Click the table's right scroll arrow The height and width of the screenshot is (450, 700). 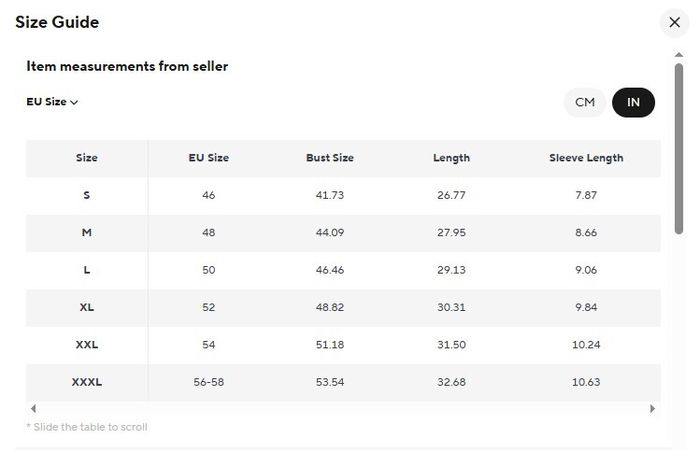pos(653,408)
